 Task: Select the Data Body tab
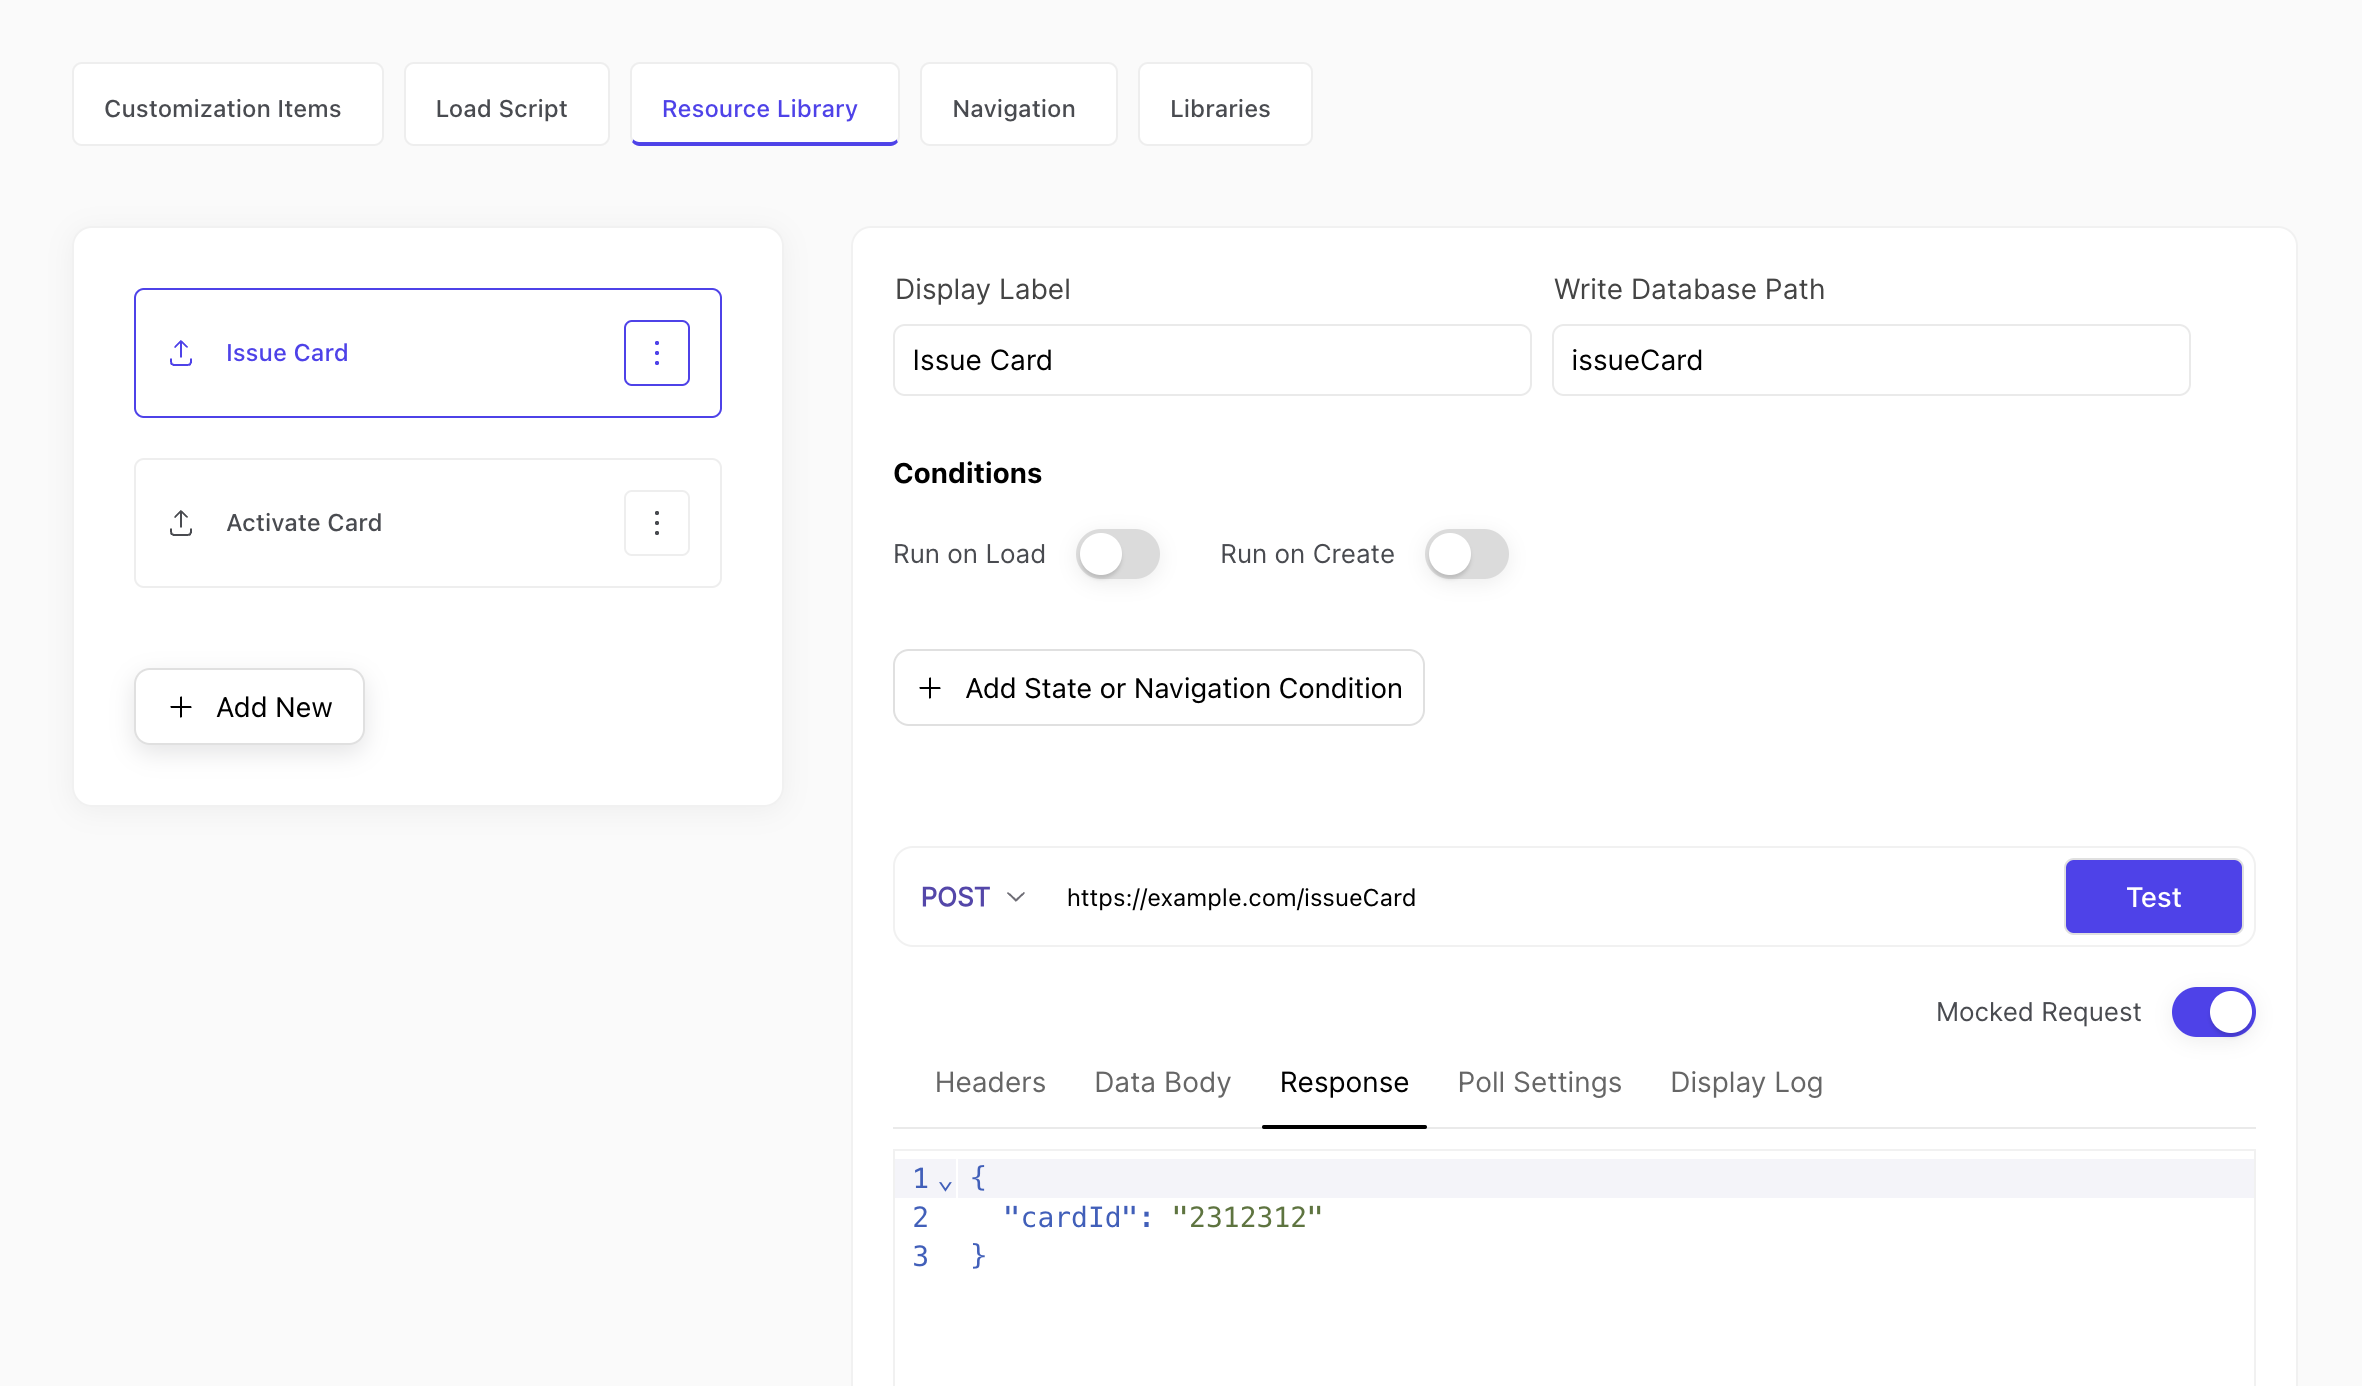point(1162,1082)
